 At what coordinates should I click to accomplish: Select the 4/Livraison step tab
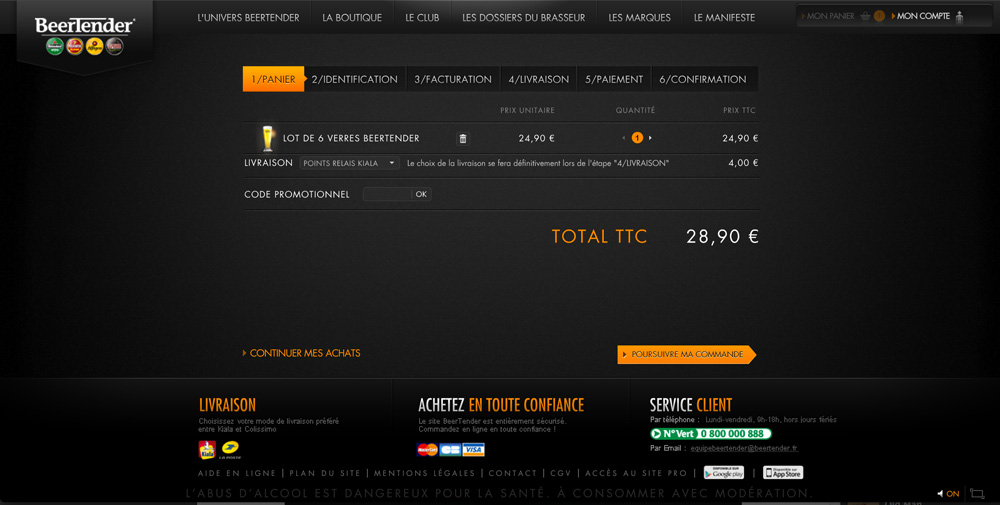[539, 79]
